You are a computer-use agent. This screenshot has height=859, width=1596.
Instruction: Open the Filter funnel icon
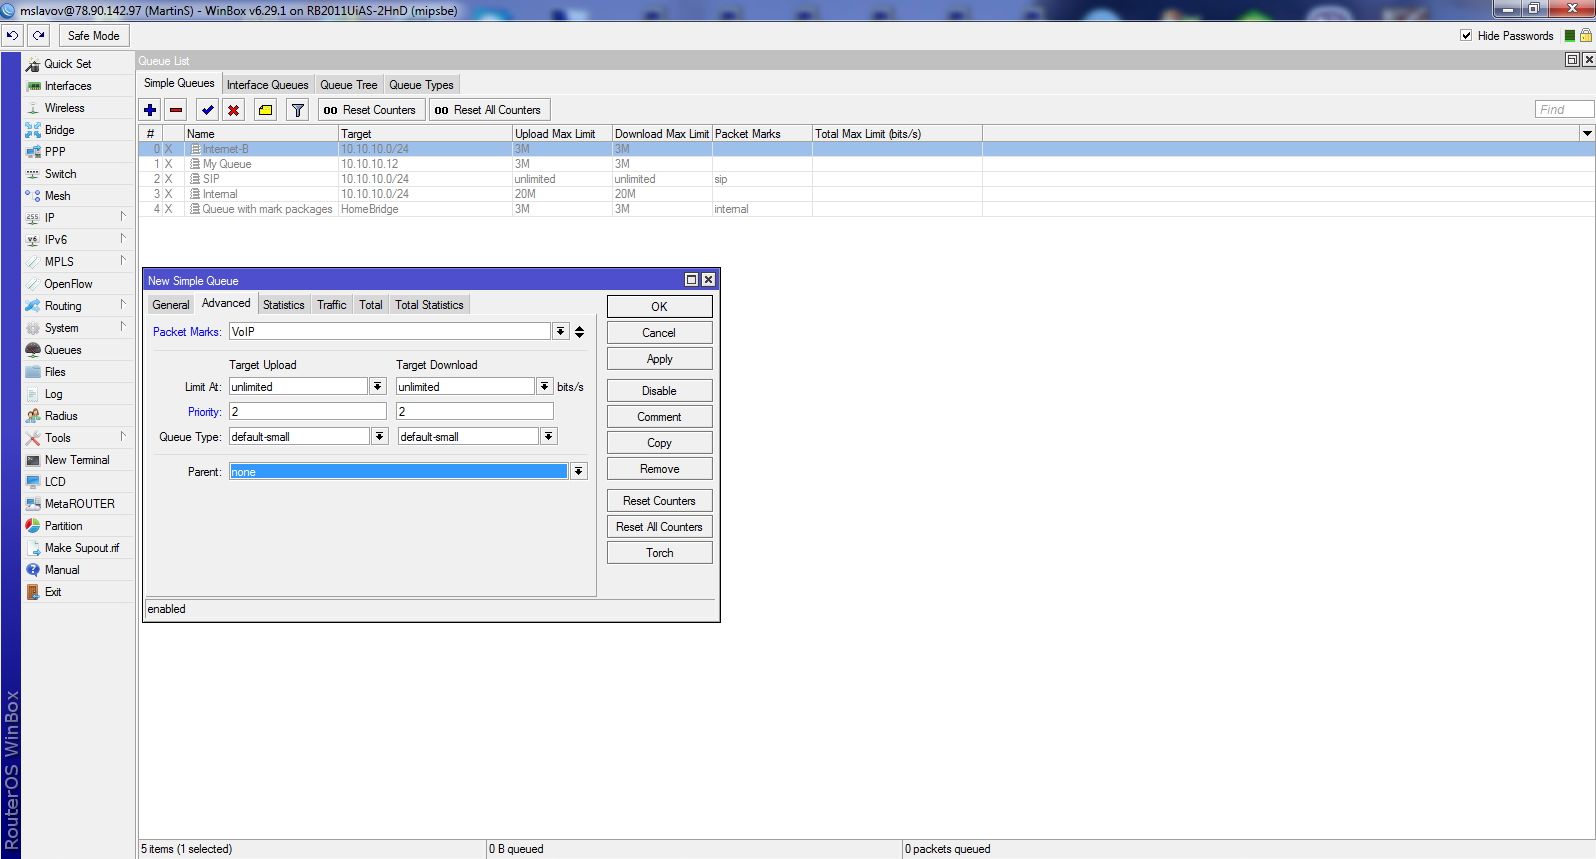[x=297, y=110]
